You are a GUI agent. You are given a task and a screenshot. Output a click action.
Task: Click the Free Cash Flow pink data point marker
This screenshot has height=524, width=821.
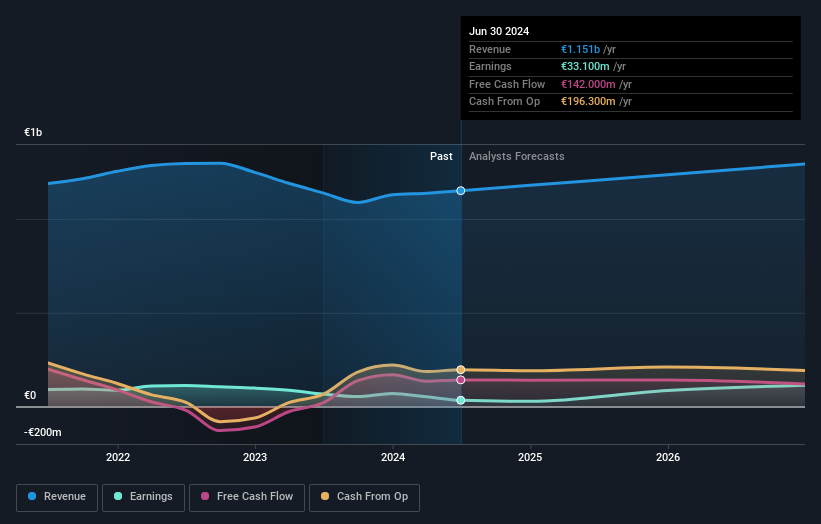point(461,380)
